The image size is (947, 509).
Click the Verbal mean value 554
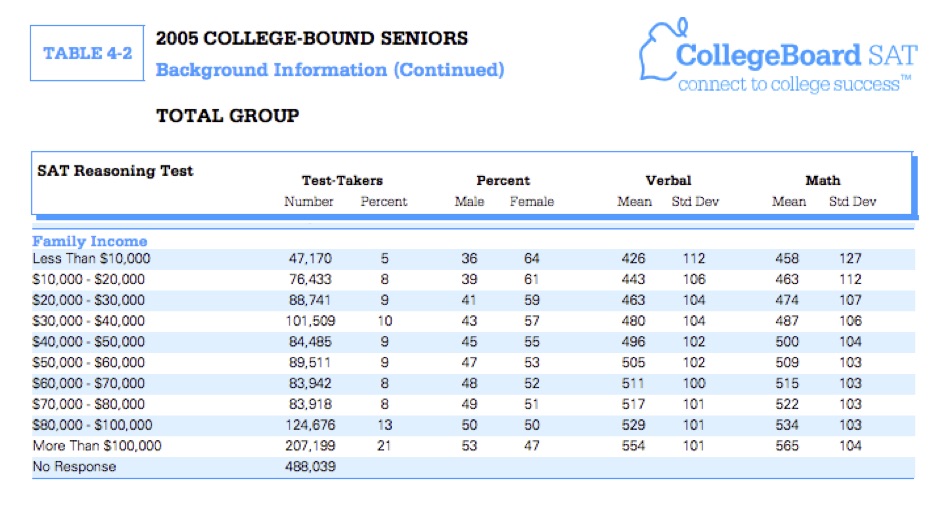[x=634, y=446]
